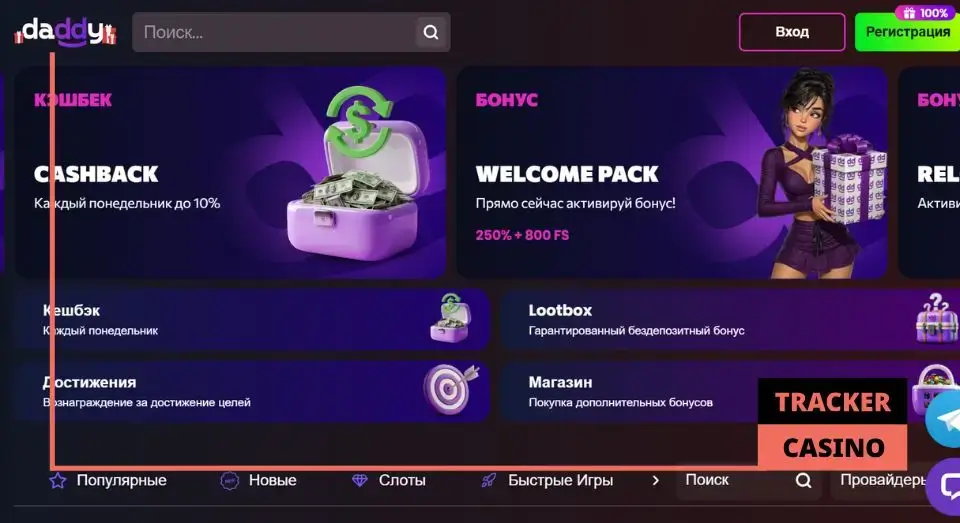Image resolution: width=960 pixels, height=523 pixels.
Task: Expand more categories with right chevron
Action: click(x=655, y=480)
